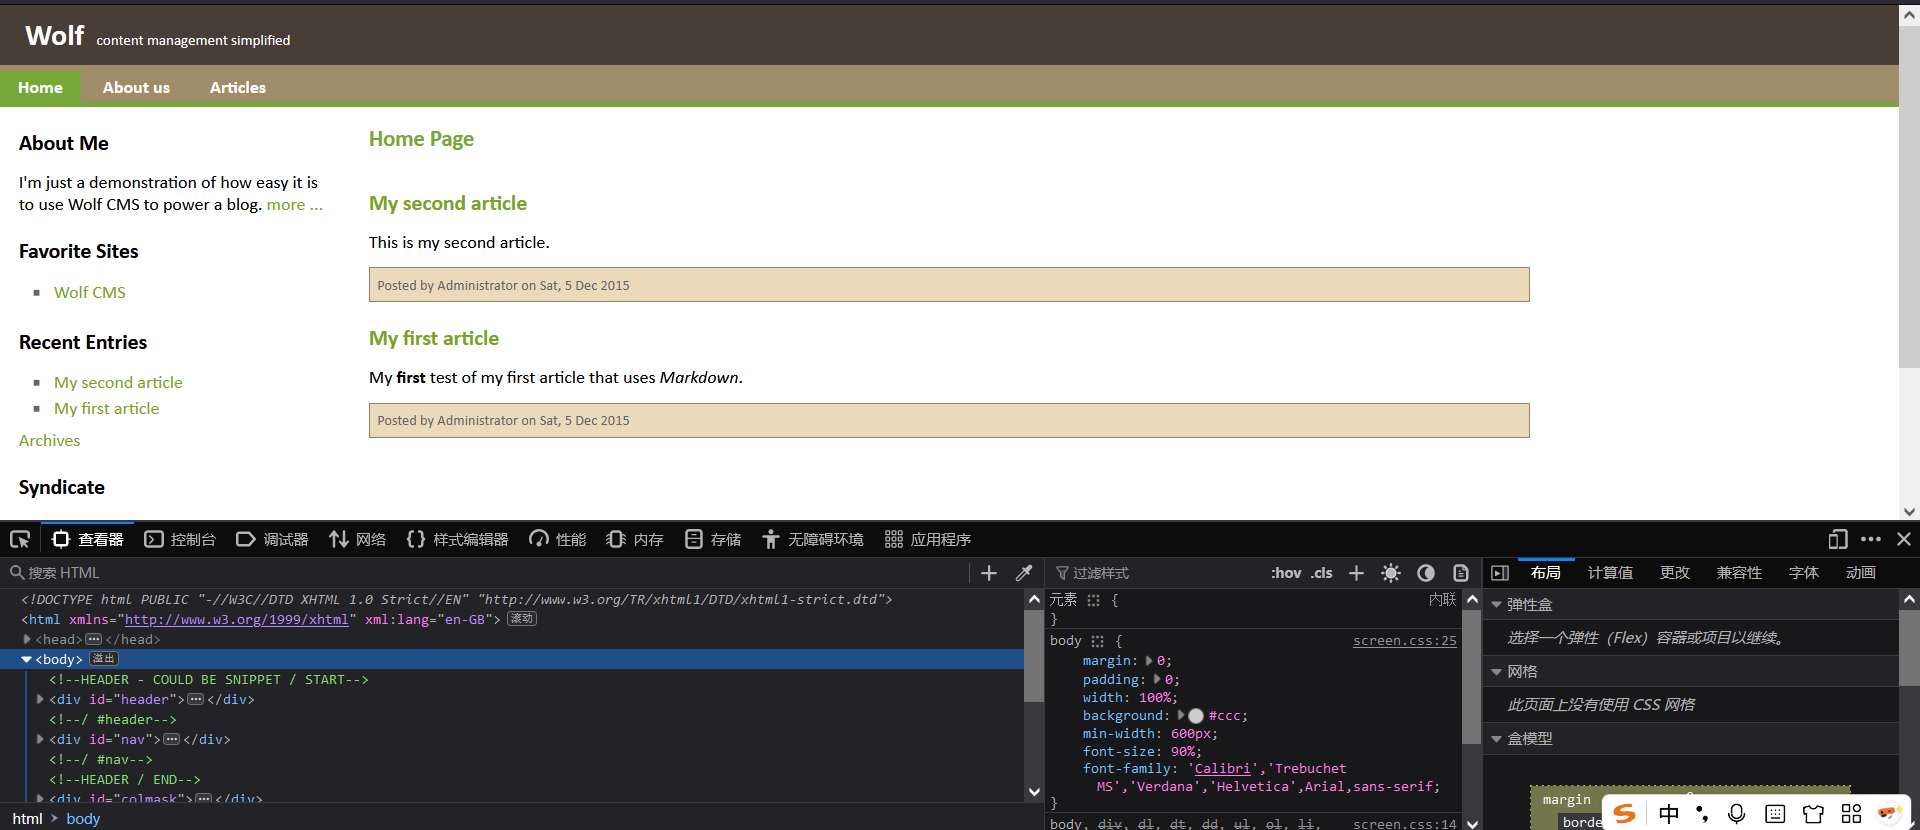Open the #ccc background color swatch

(x=1196, y=716)
